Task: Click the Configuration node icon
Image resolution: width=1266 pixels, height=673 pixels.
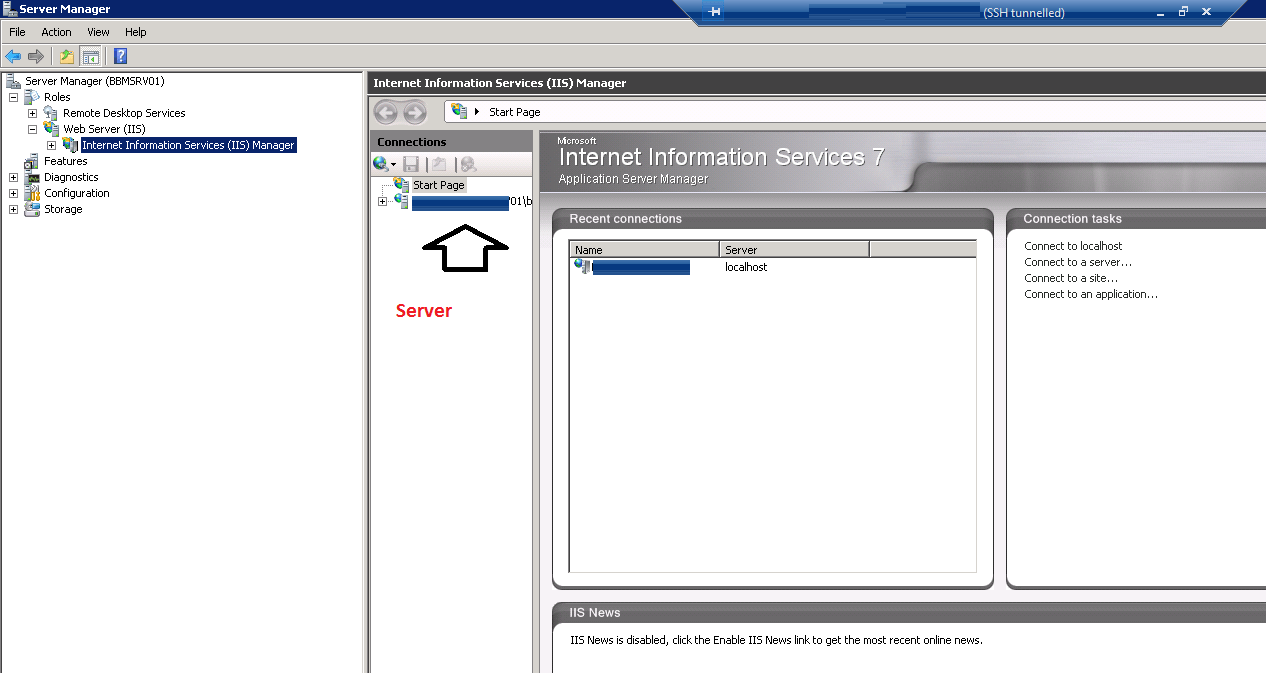Action: tap(32, 193)
